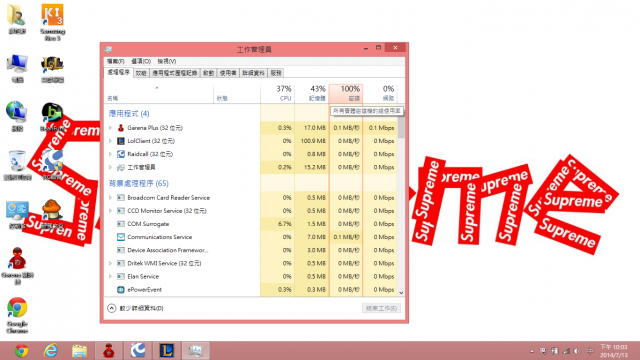The image size is (640, 360).
Task: Select the 工作管理員 row icon under 應用程式
Action: click(121, 167)
